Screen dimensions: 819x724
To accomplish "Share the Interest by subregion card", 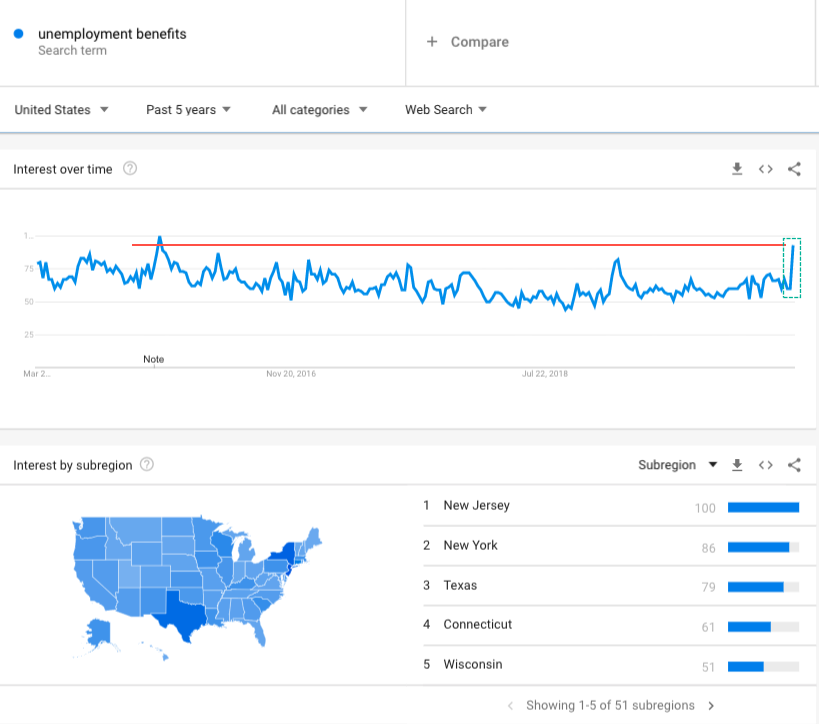I will click(794, 465).
